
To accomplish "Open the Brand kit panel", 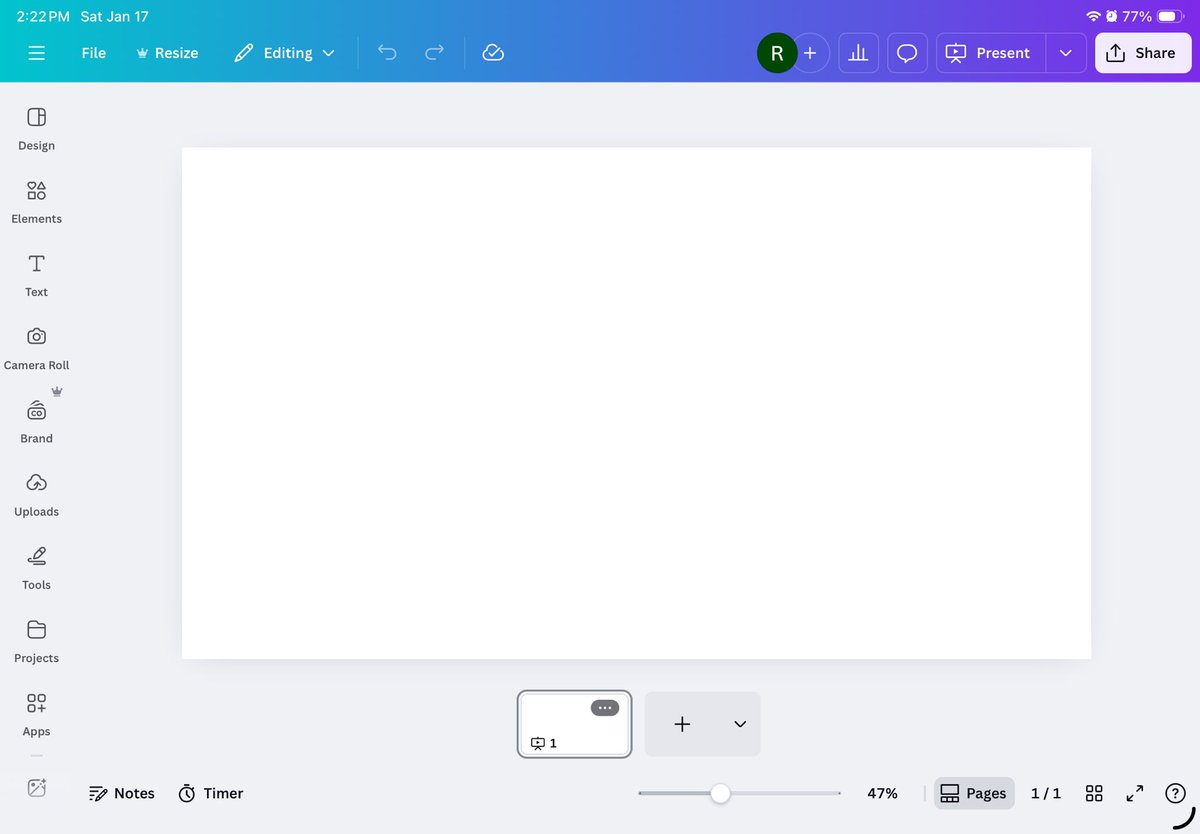I will [x=37, y=421].
